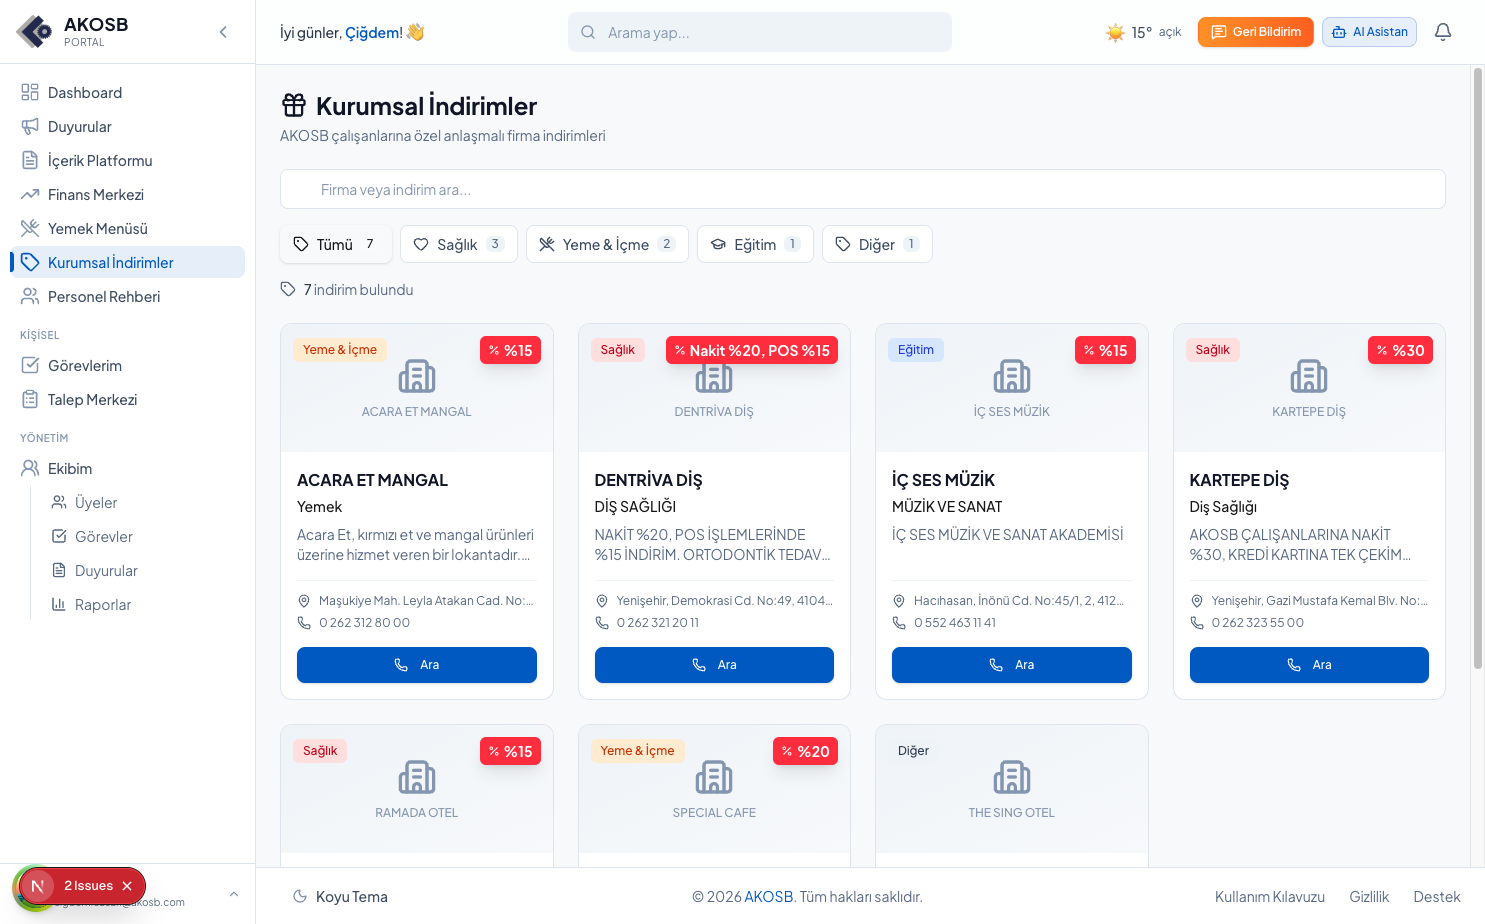Expand the Ekibim section
This screenshot has width=1485, height=924.
tap(127, 469)
